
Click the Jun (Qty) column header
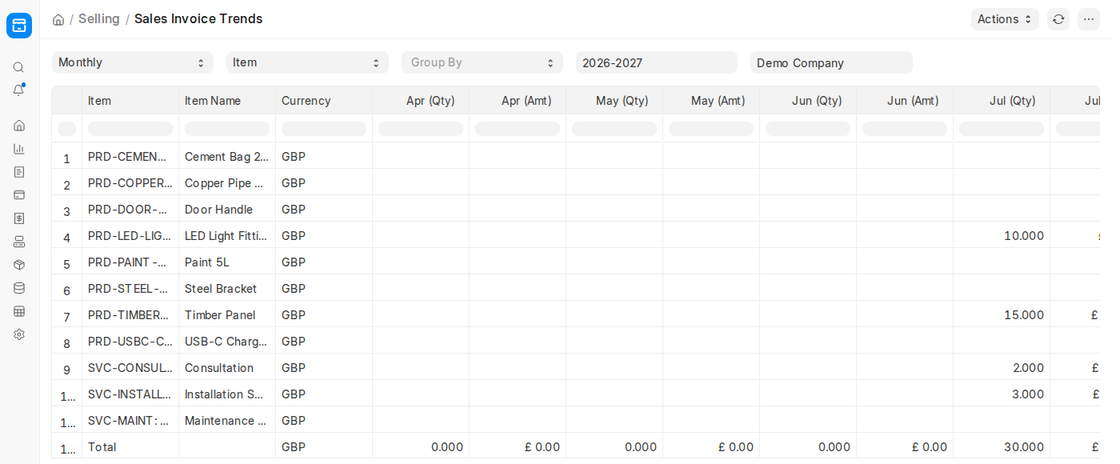(x=808, y=101)
